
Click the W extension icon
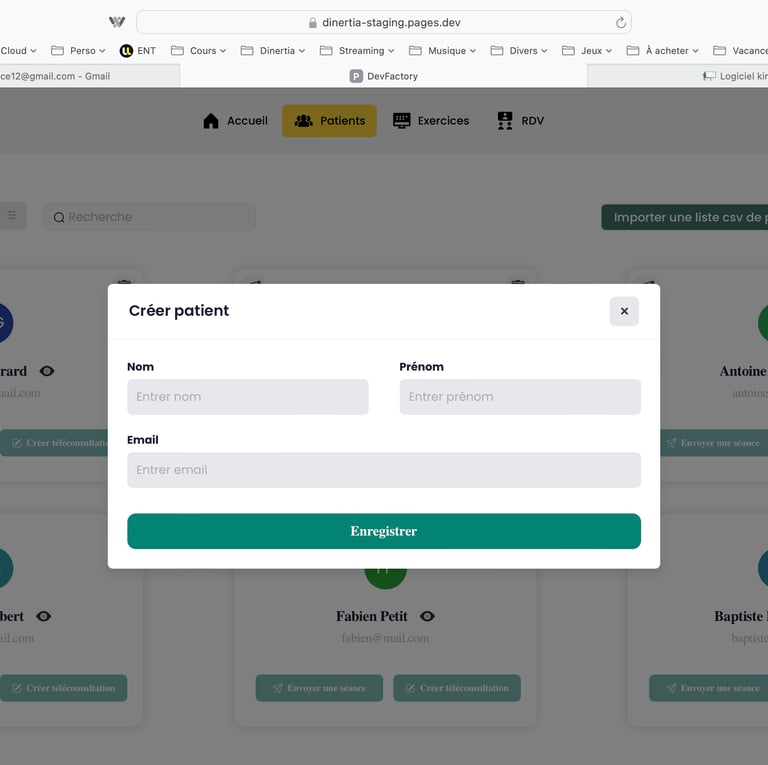click(x=117, y=22)
